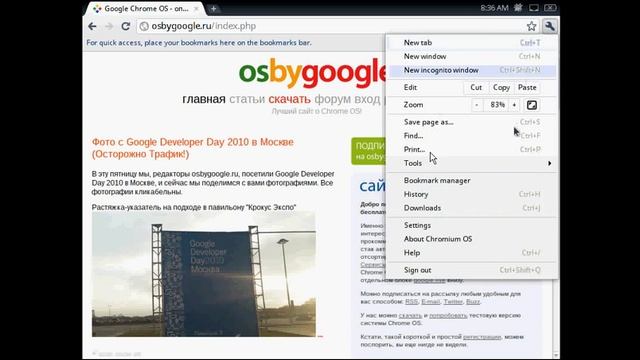Open History from menu

click(472, 194)
